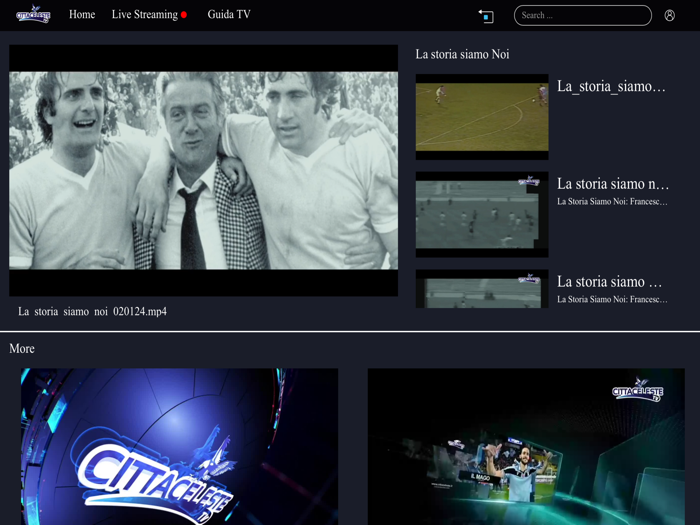The width and height of the screenshot is (700, 525).
Task: Select the third 'La storia siamo …' title
Action: point(609,282)
